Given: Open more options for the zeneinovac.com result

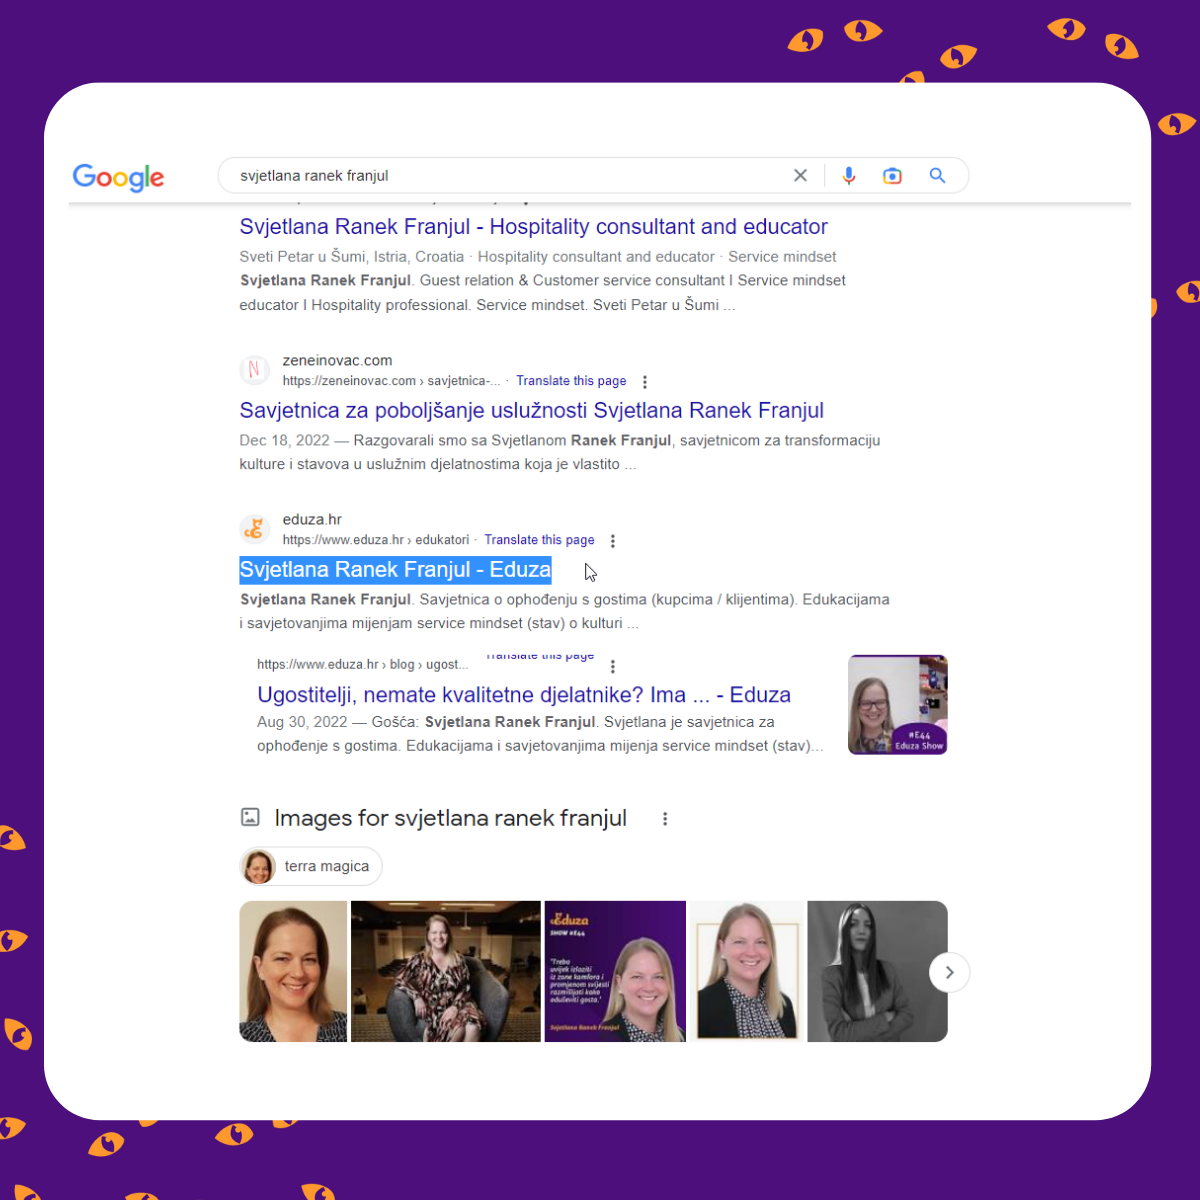Looking at the screenshot, I should pos(645,382).
